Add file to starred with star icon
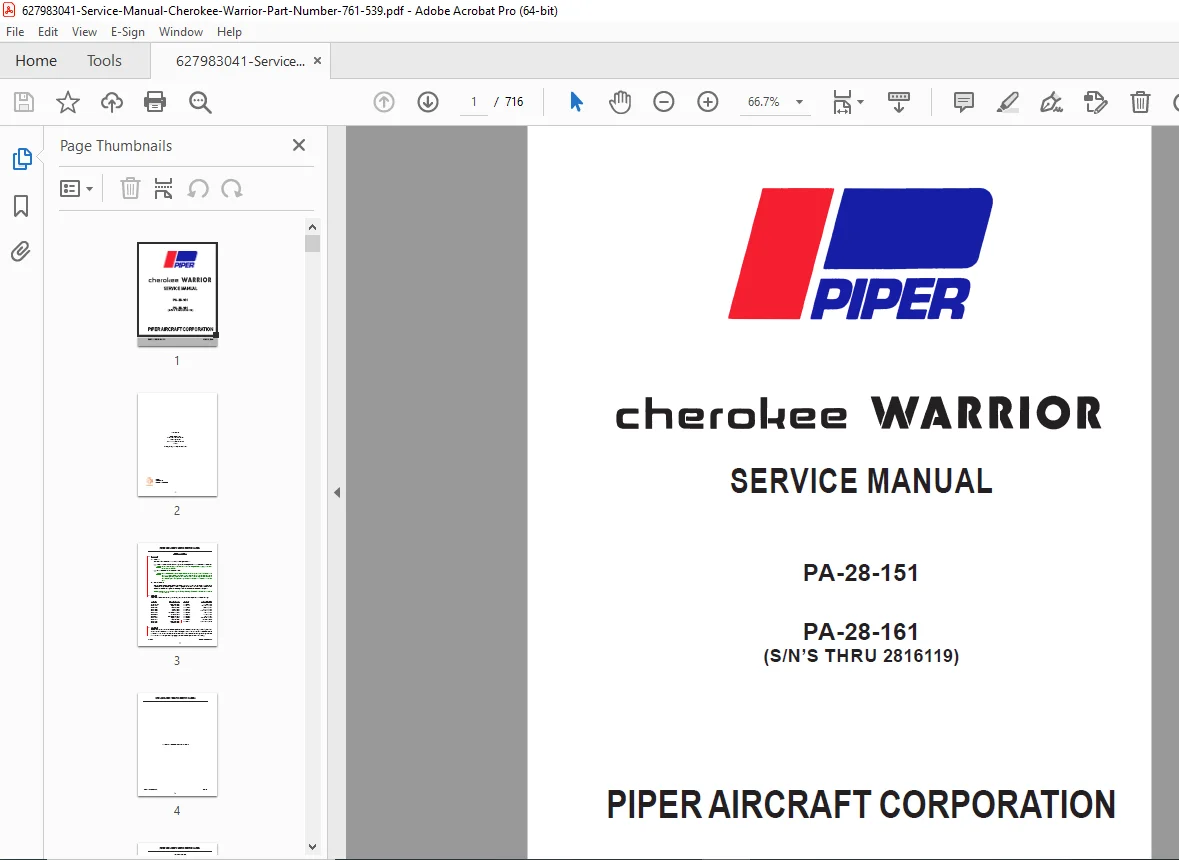This screenshot has height=860, width=1179. point(68,102)
